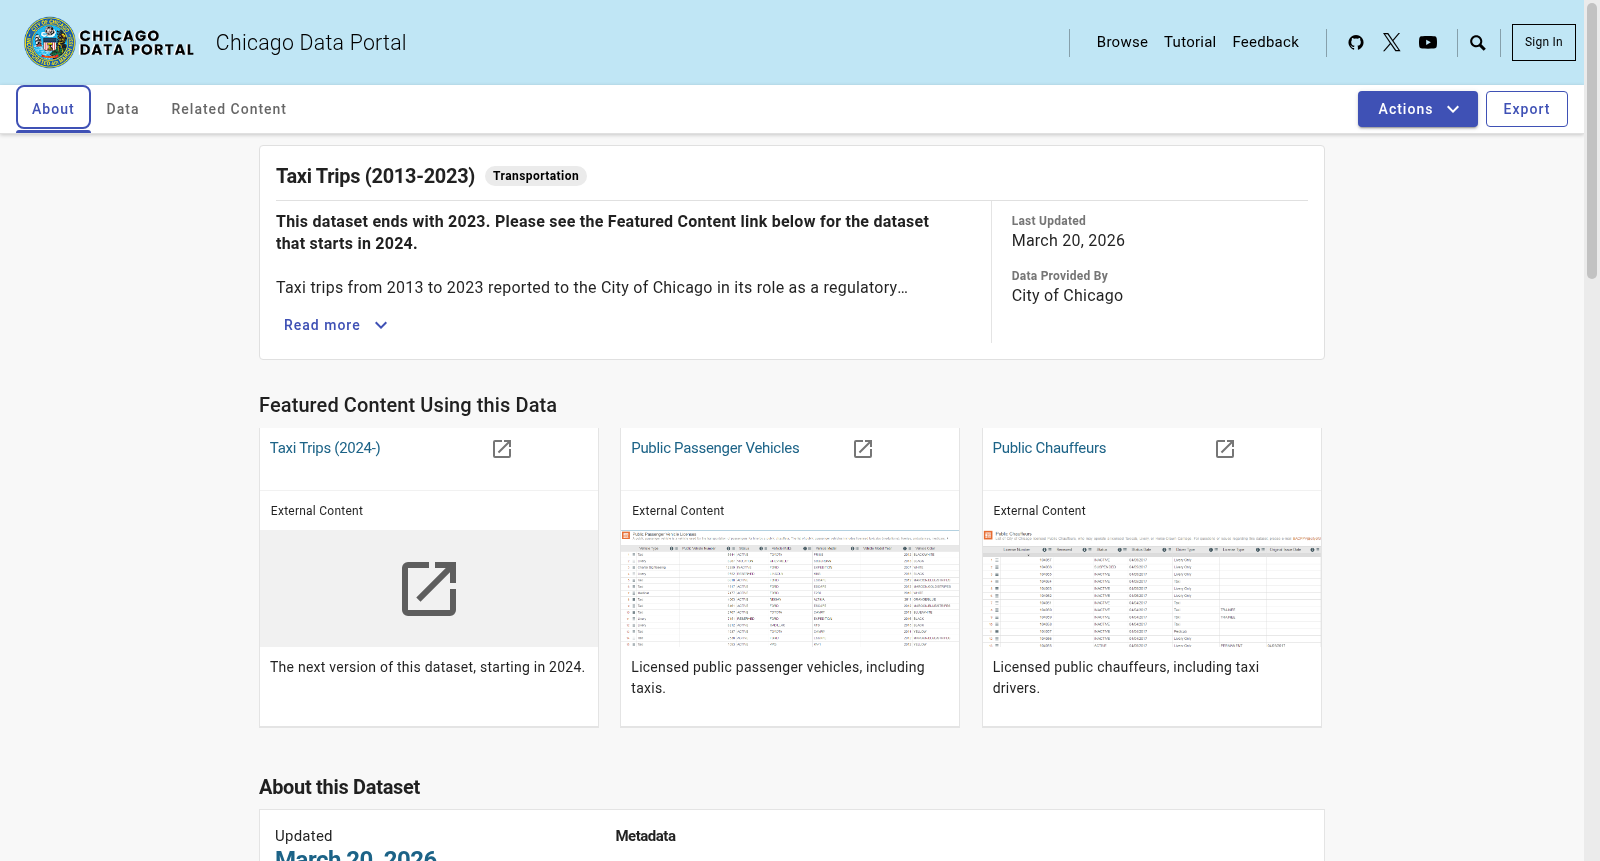Open the Public Passenger Vehicles link
Viewport: 1600px width, 861px height.
click(x=715, y=448)
